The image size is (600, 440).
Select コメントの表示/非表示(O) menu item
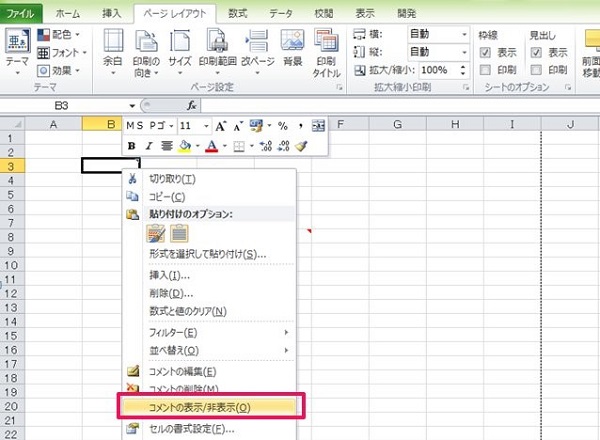tap(209, 407)
